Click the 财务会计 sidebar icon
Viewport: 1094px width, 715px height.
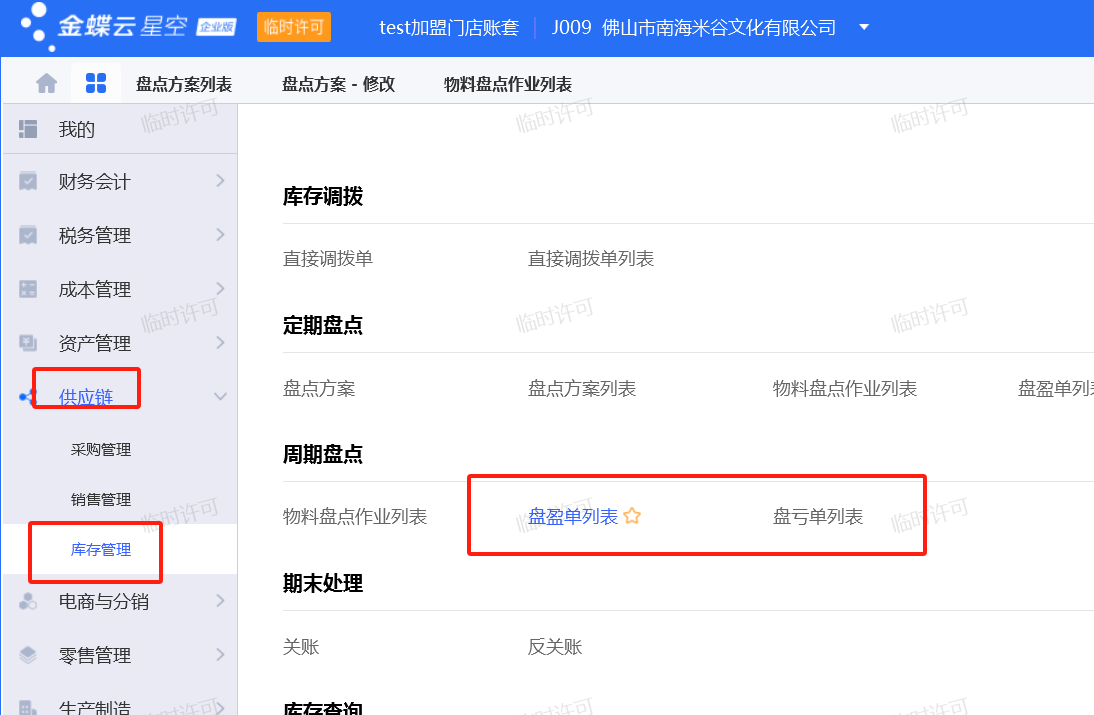click(x=28, y=182)
